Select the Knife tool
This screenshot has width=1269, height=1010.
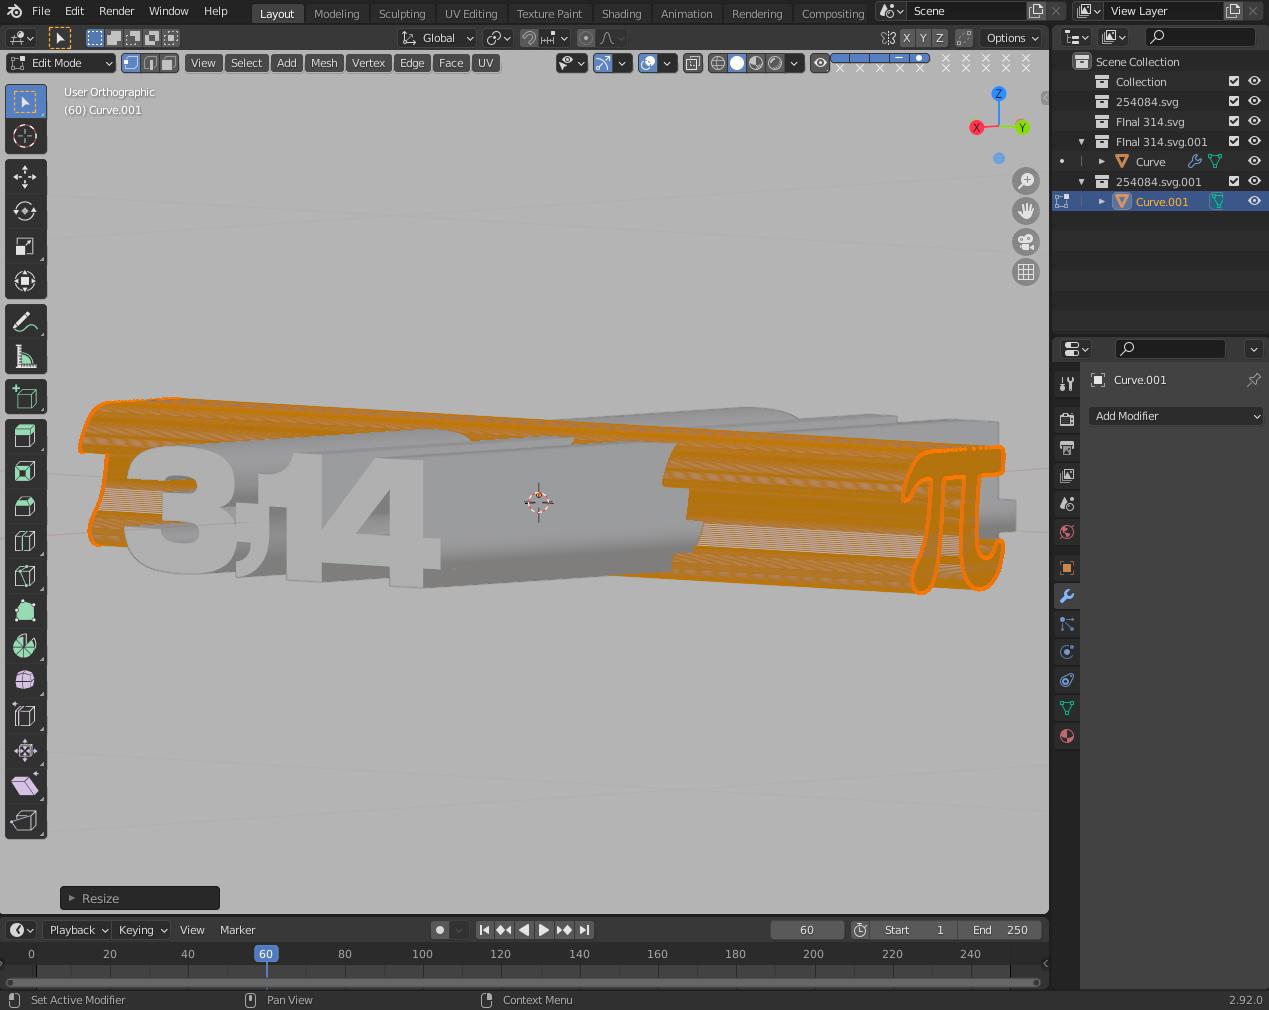click(25, 575)
